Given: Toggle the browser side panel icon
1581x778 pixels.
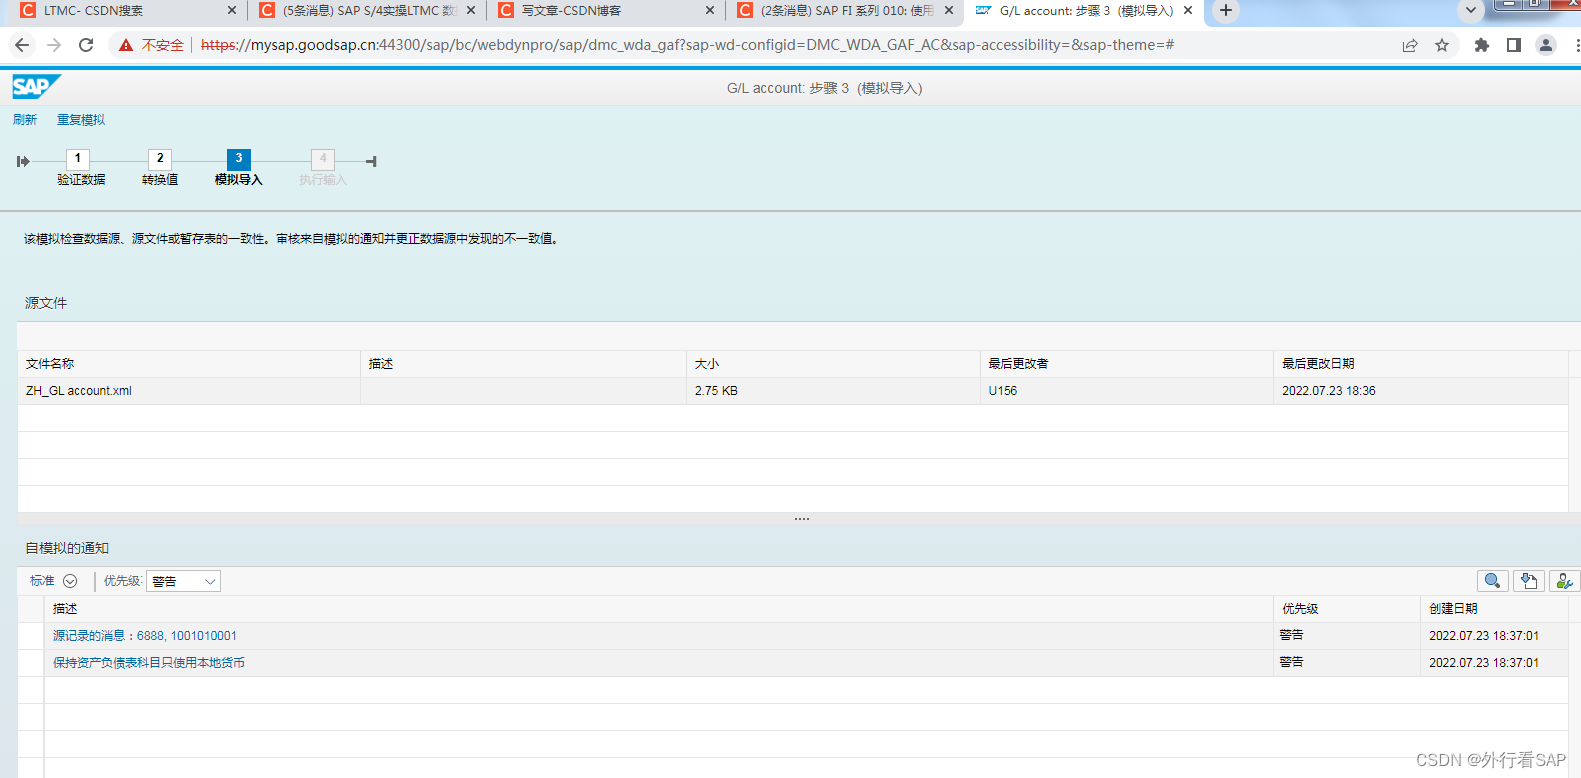Looking at the screenshot, I should pos(1514,45).
